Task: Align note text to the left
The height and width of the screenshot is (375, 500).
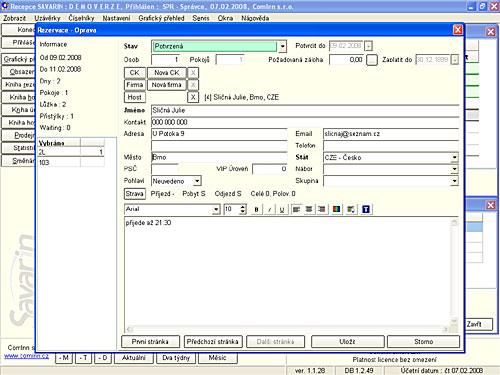Action: click(x=296, y=209)
